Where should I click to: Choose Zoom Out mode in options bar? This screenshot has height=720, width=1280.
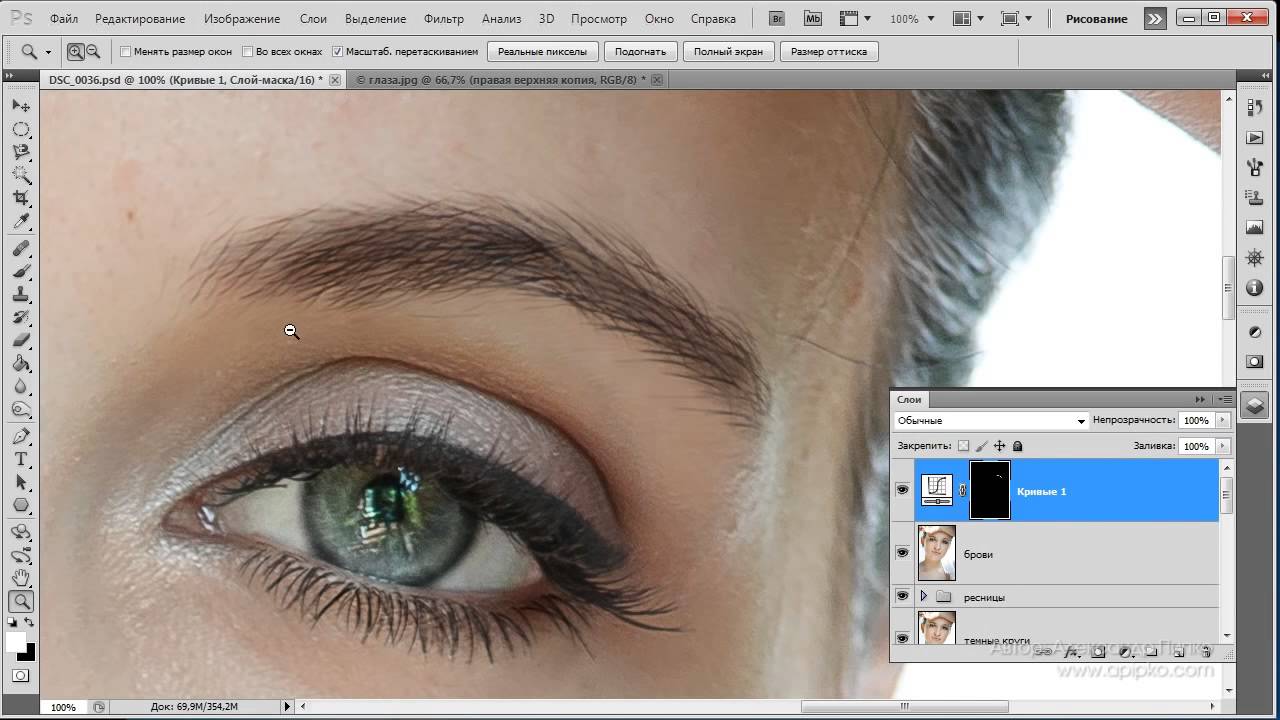pyautogui.click(x=93, y=52)
